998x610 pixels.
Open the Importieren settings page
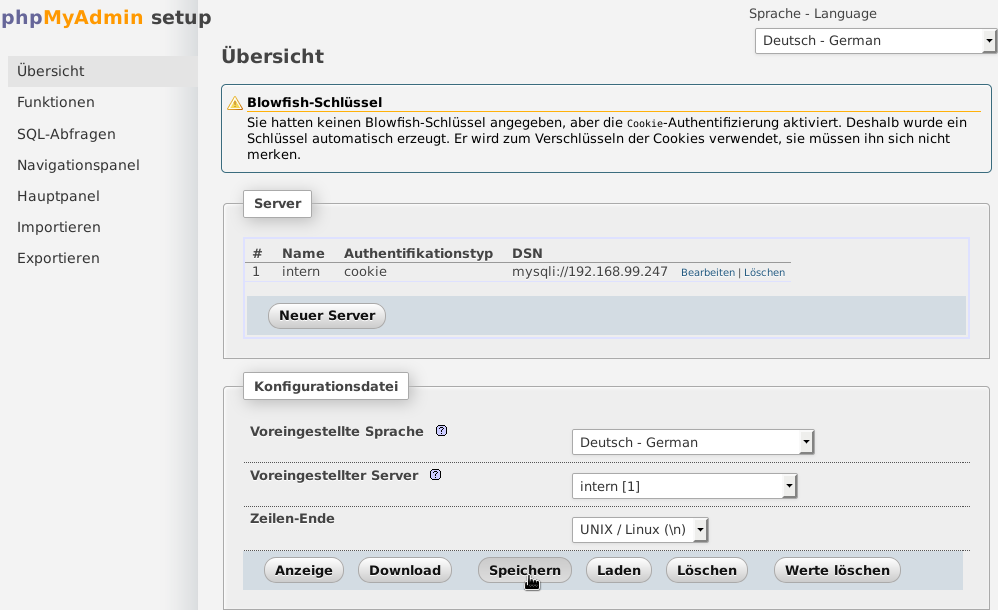pos(59,227)
